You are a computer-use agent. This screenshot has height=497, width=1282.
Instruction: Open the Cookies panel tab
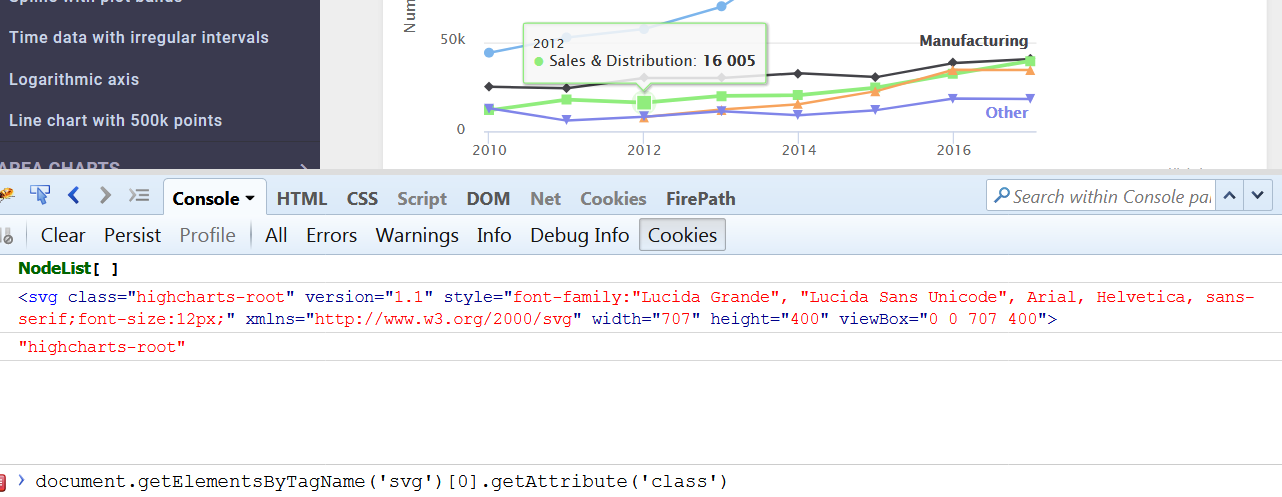click(x=613, y=199)
